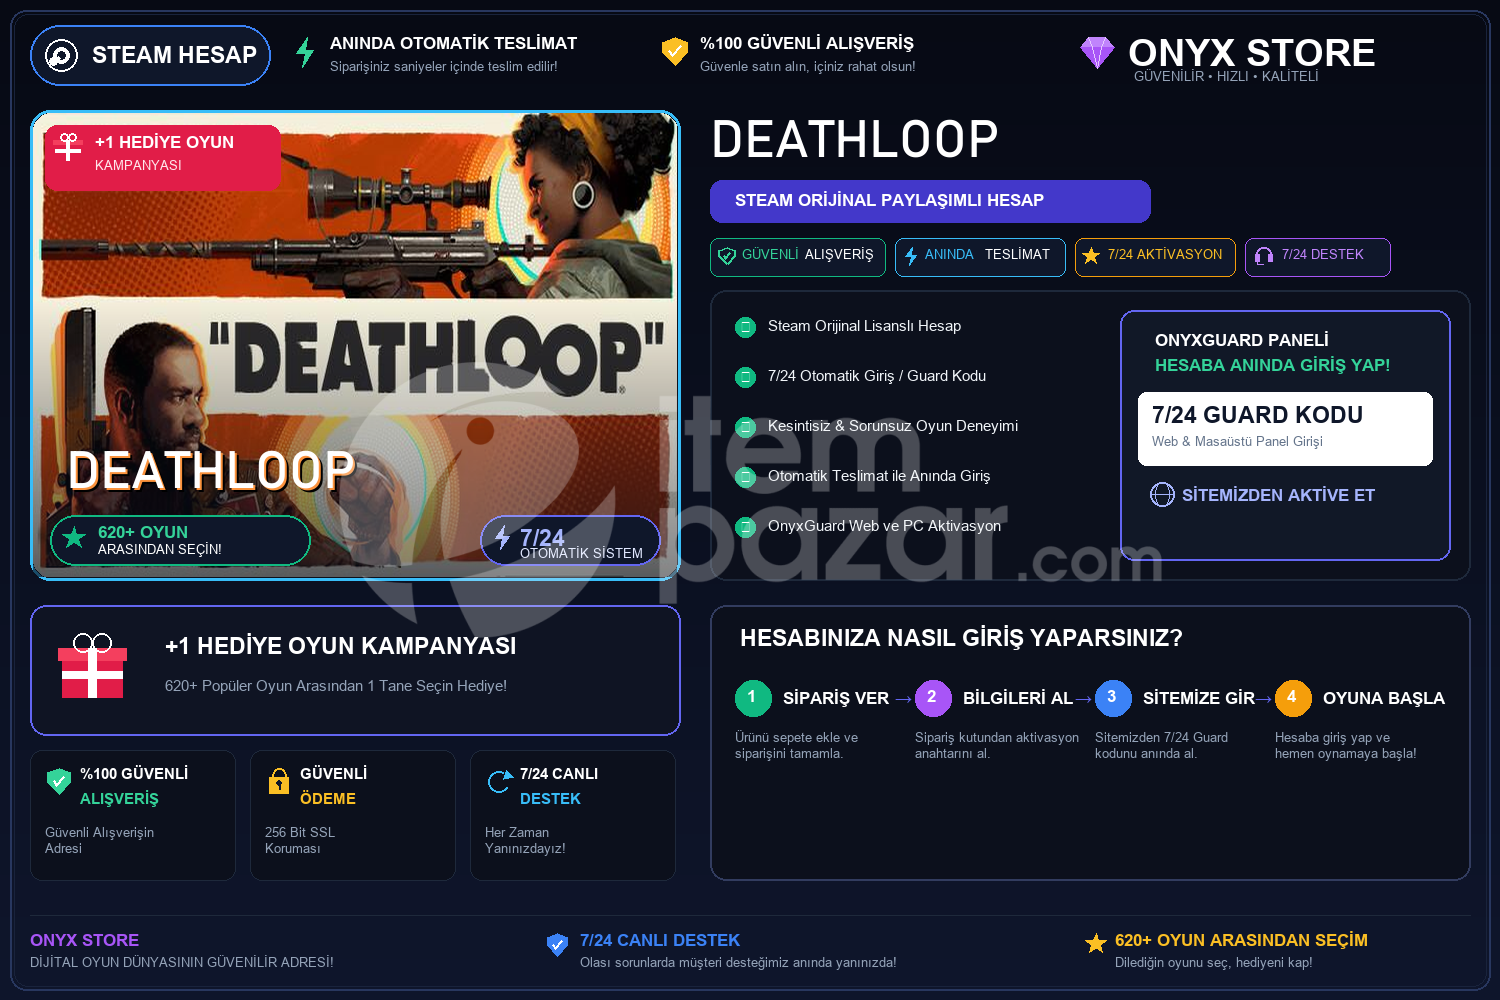Click the lightning icon in 7/24 OTOMATİK SİSTEM badge

click(502, 538)
